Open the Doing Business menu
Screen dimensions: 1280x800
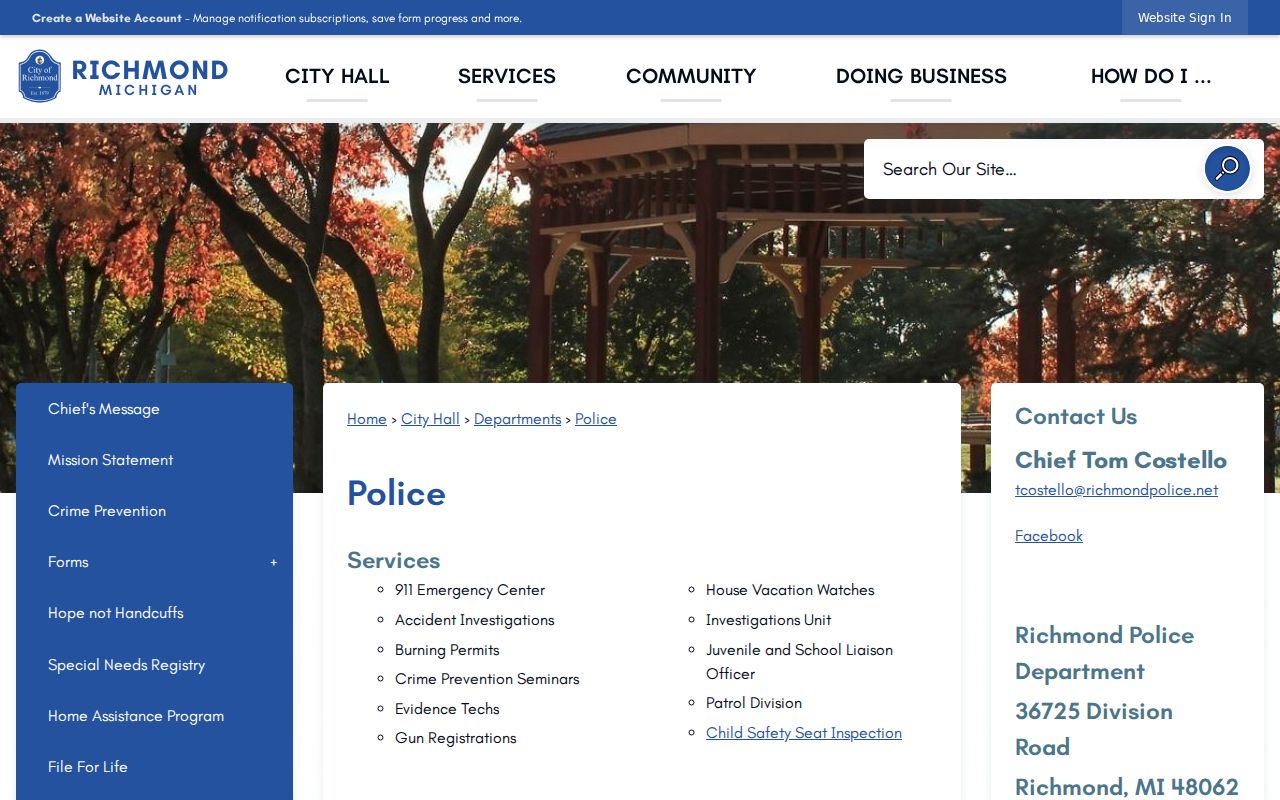coord(921,77)
